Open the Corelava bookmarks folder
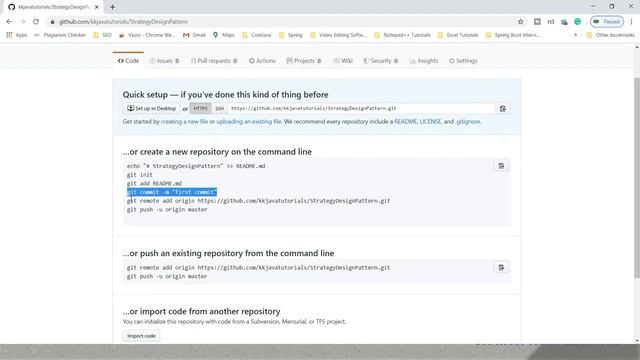 point(257,35)
